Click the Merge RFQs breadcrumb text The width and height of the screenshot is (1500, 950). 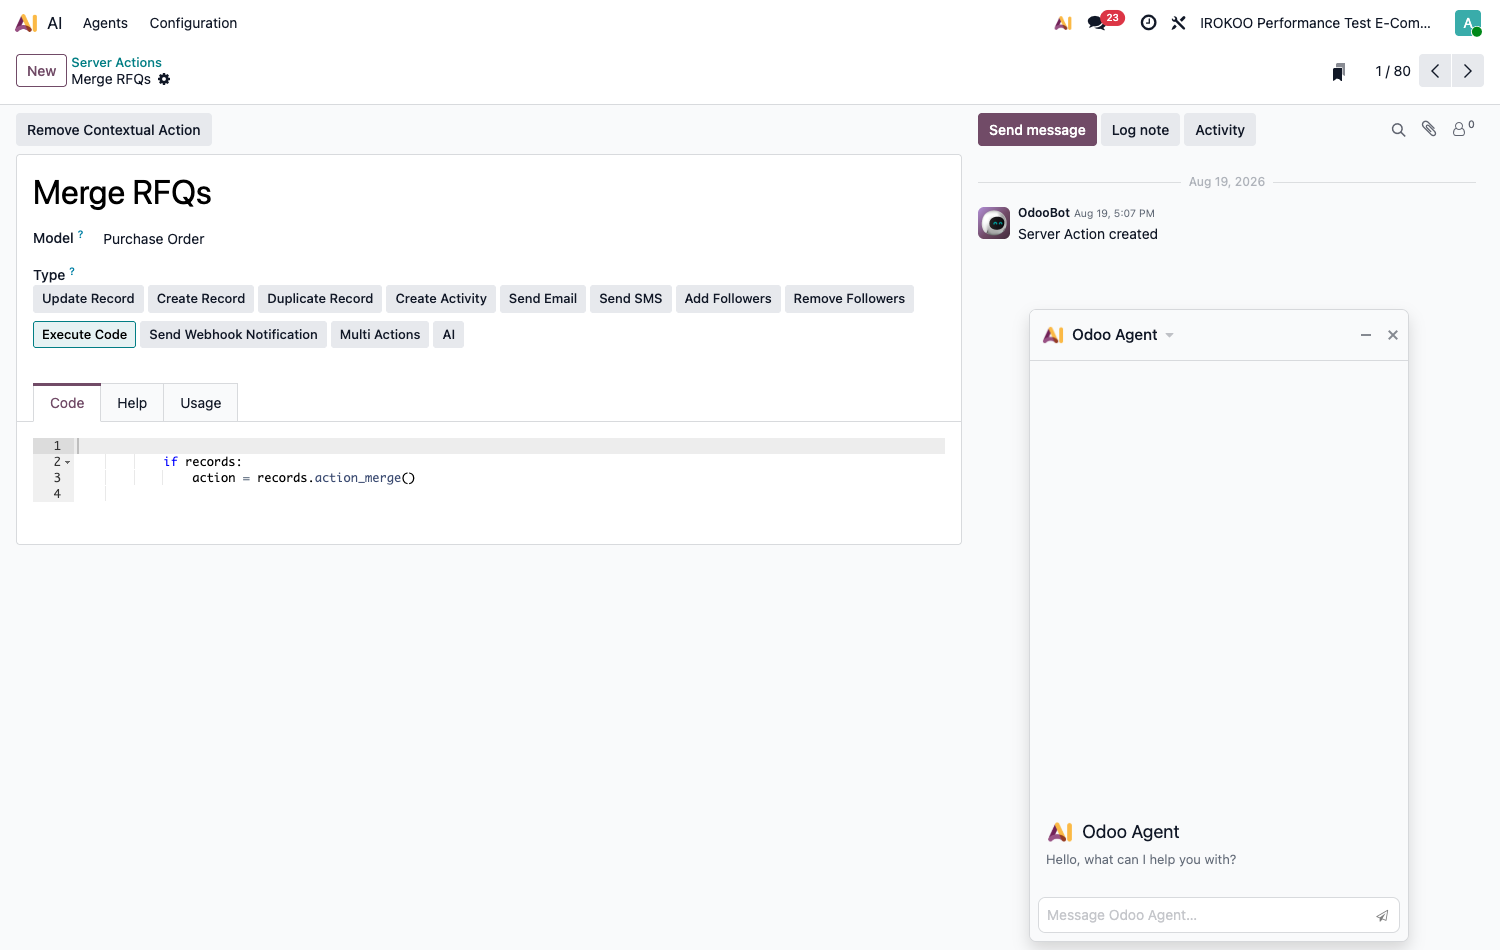tap(111, 79)
